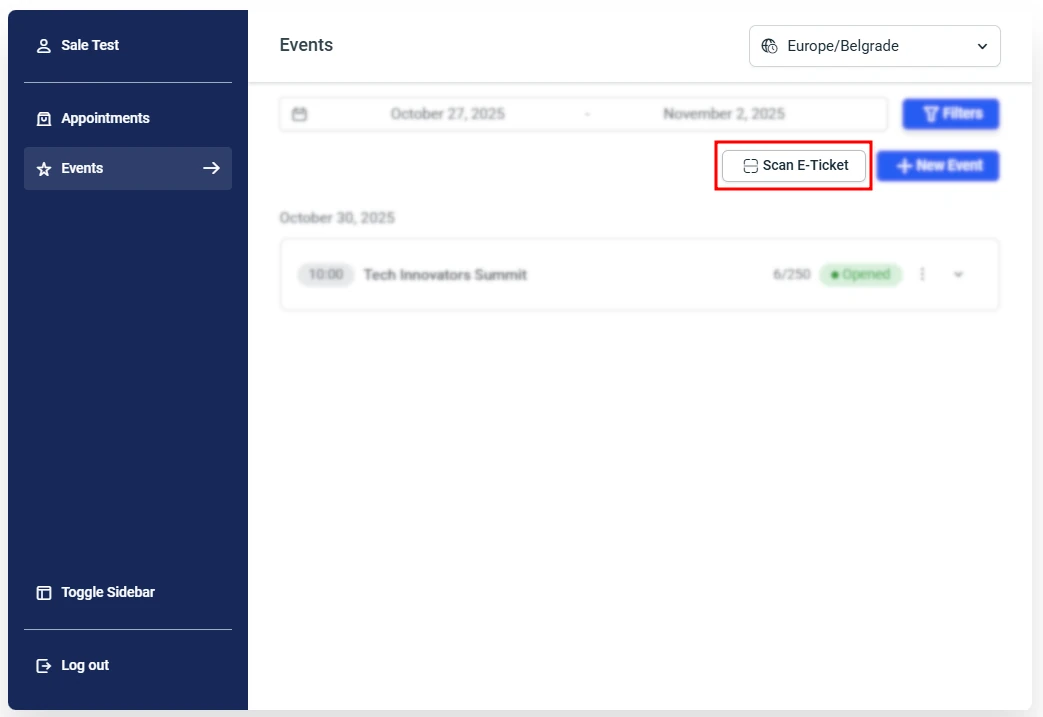Viewport: 1043px width, 717px height.
Task: Click the Log out icon in the sidebar
Action: coord(43,665)
